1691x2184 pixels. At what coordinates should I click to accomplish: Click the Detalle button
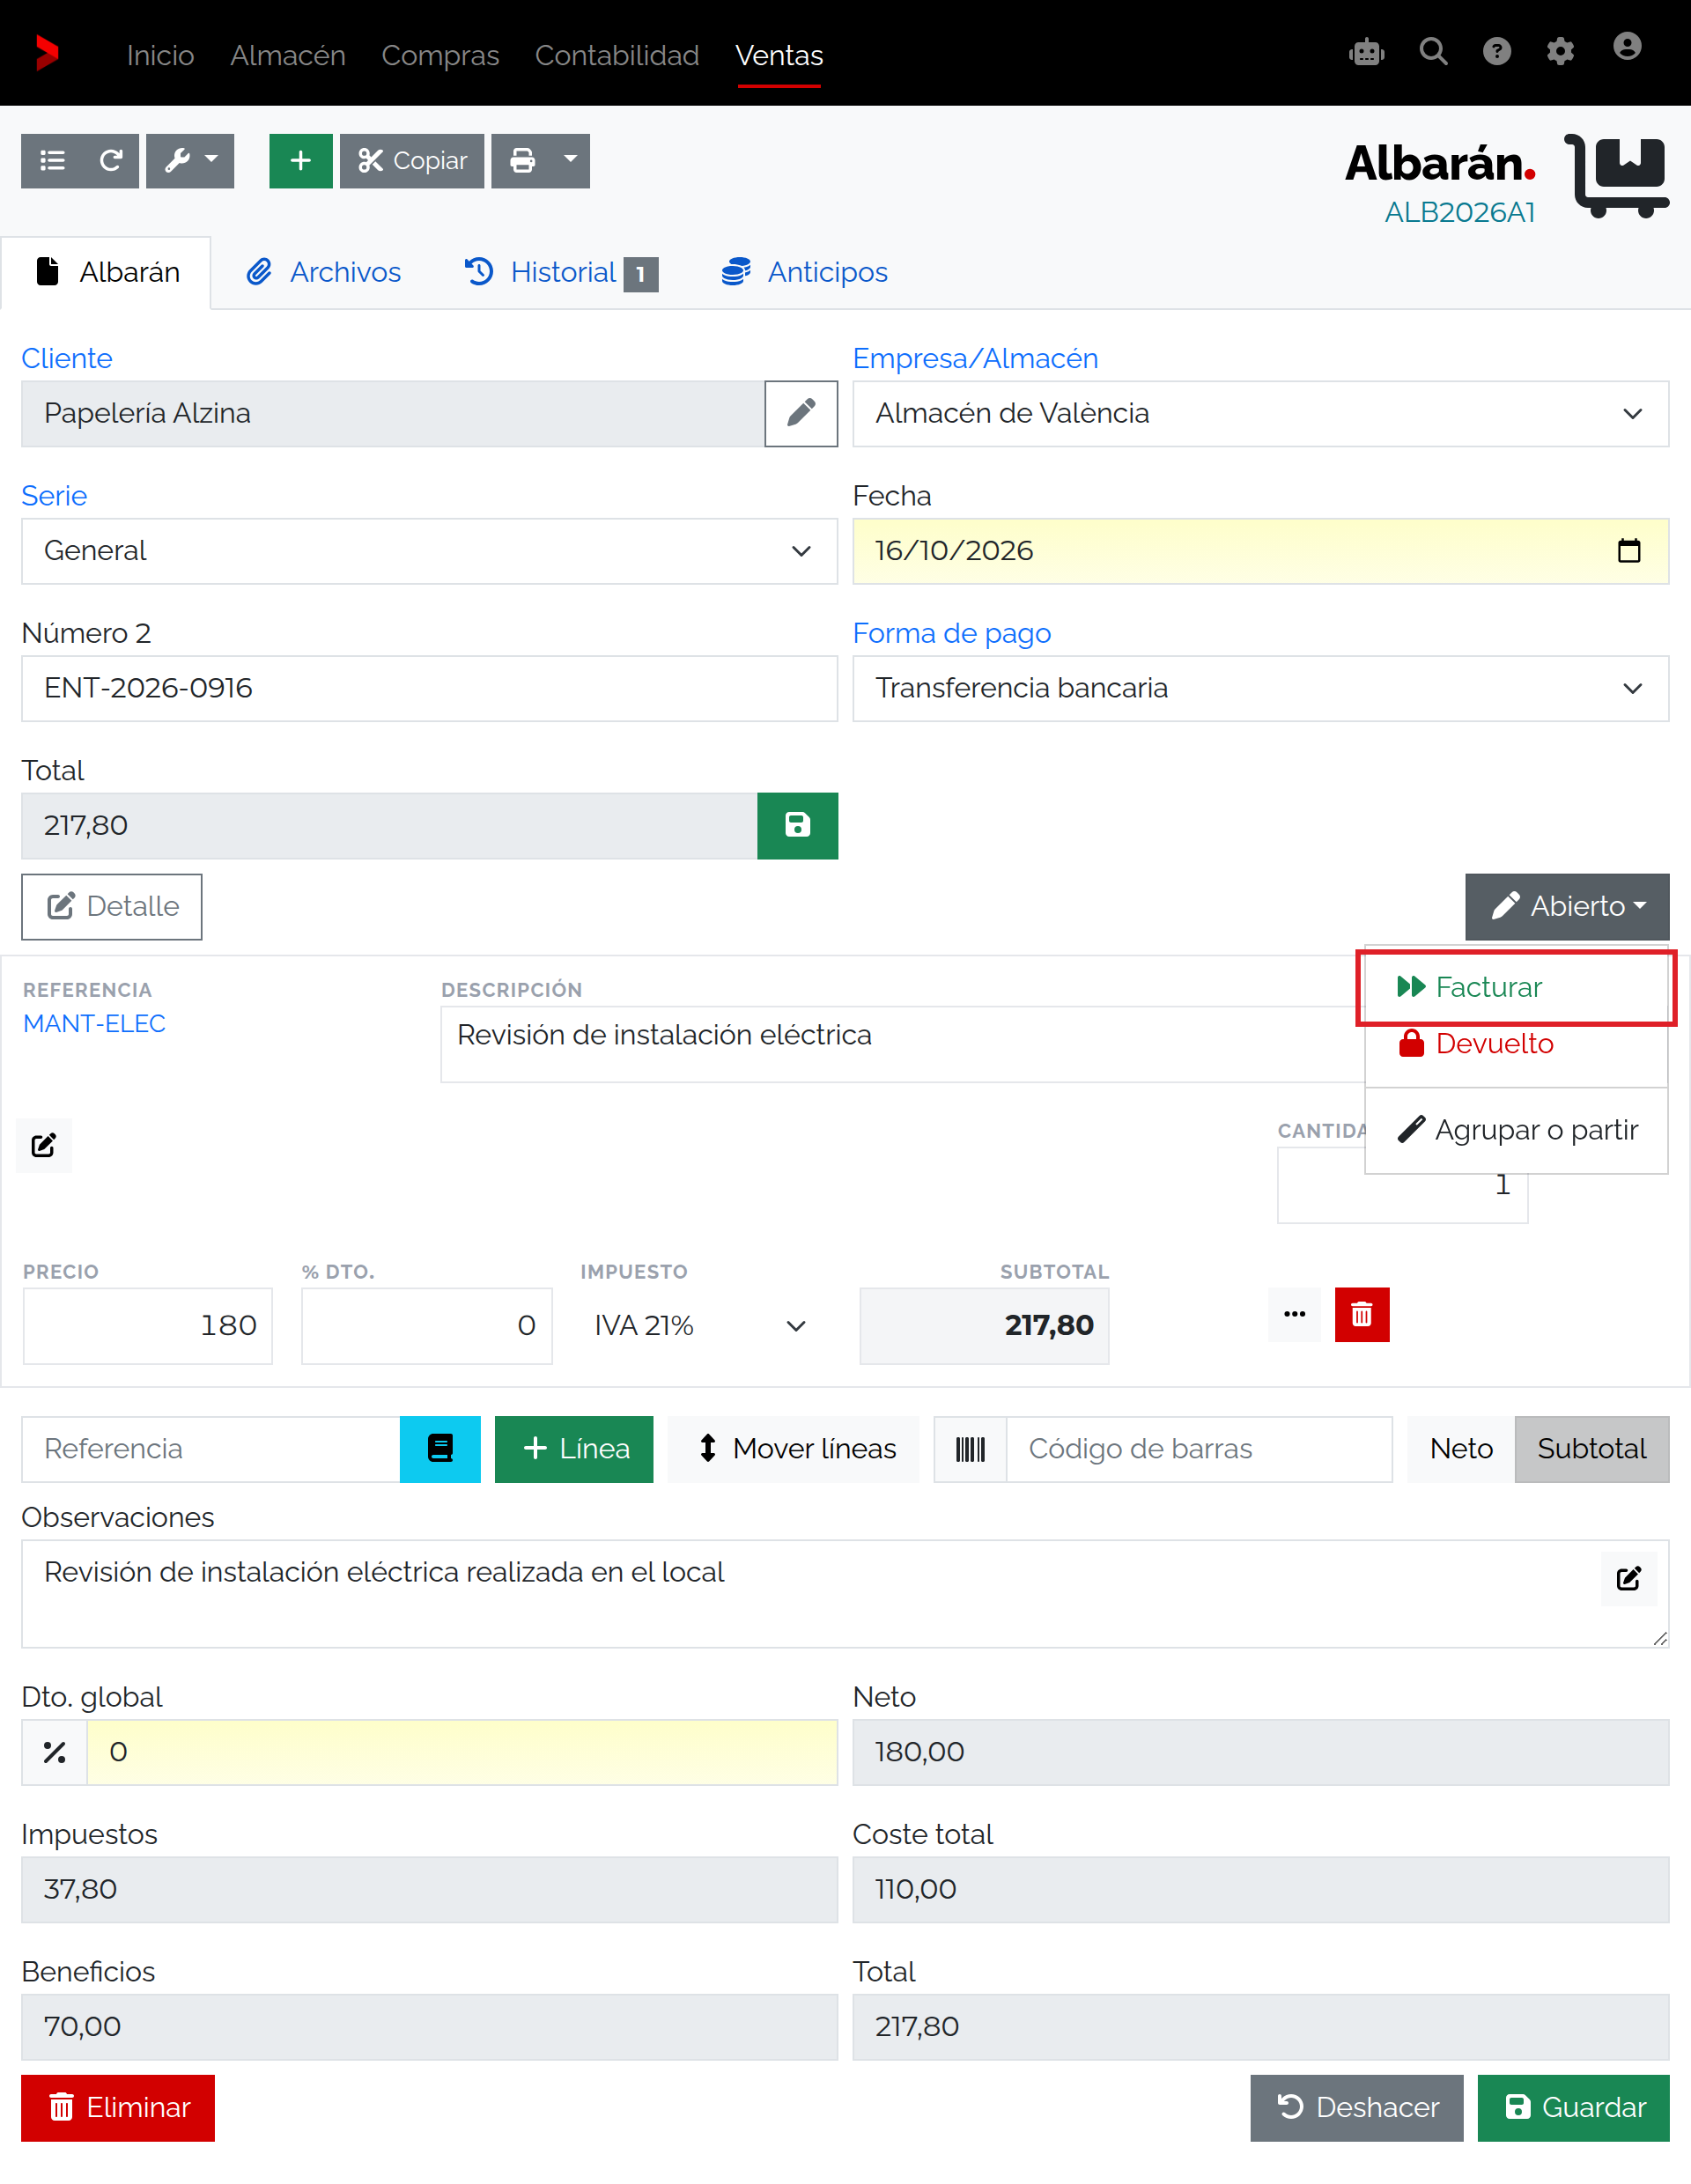coord(112,906)
